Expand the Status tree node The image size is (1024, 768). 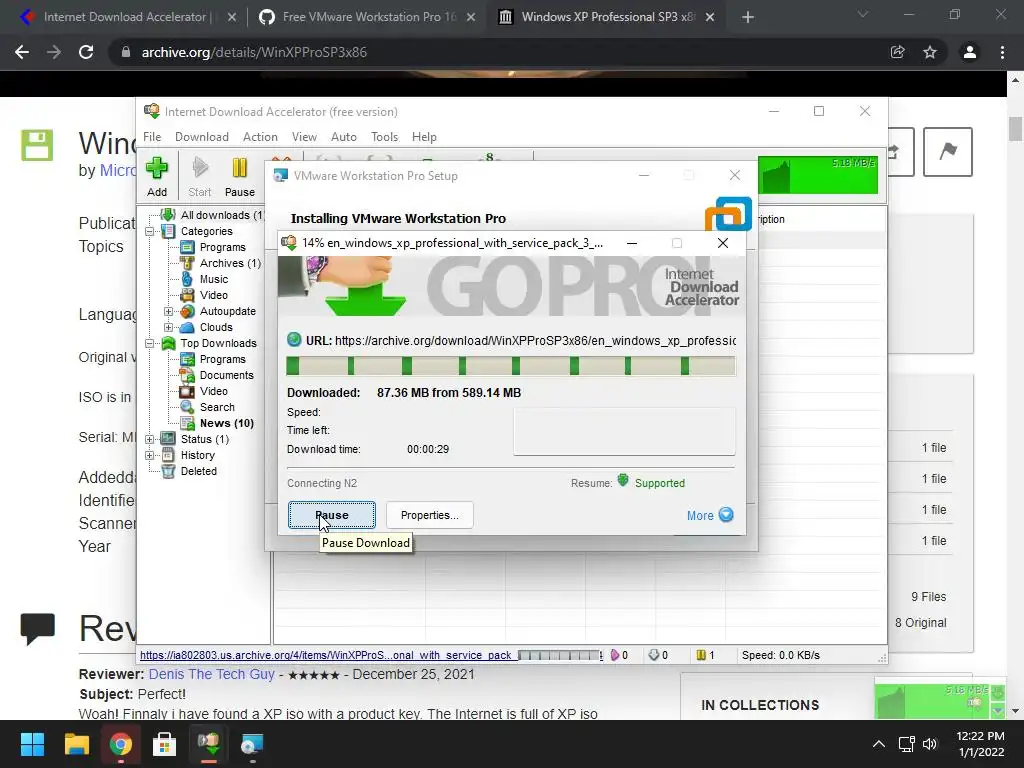(x=150, y=439)
